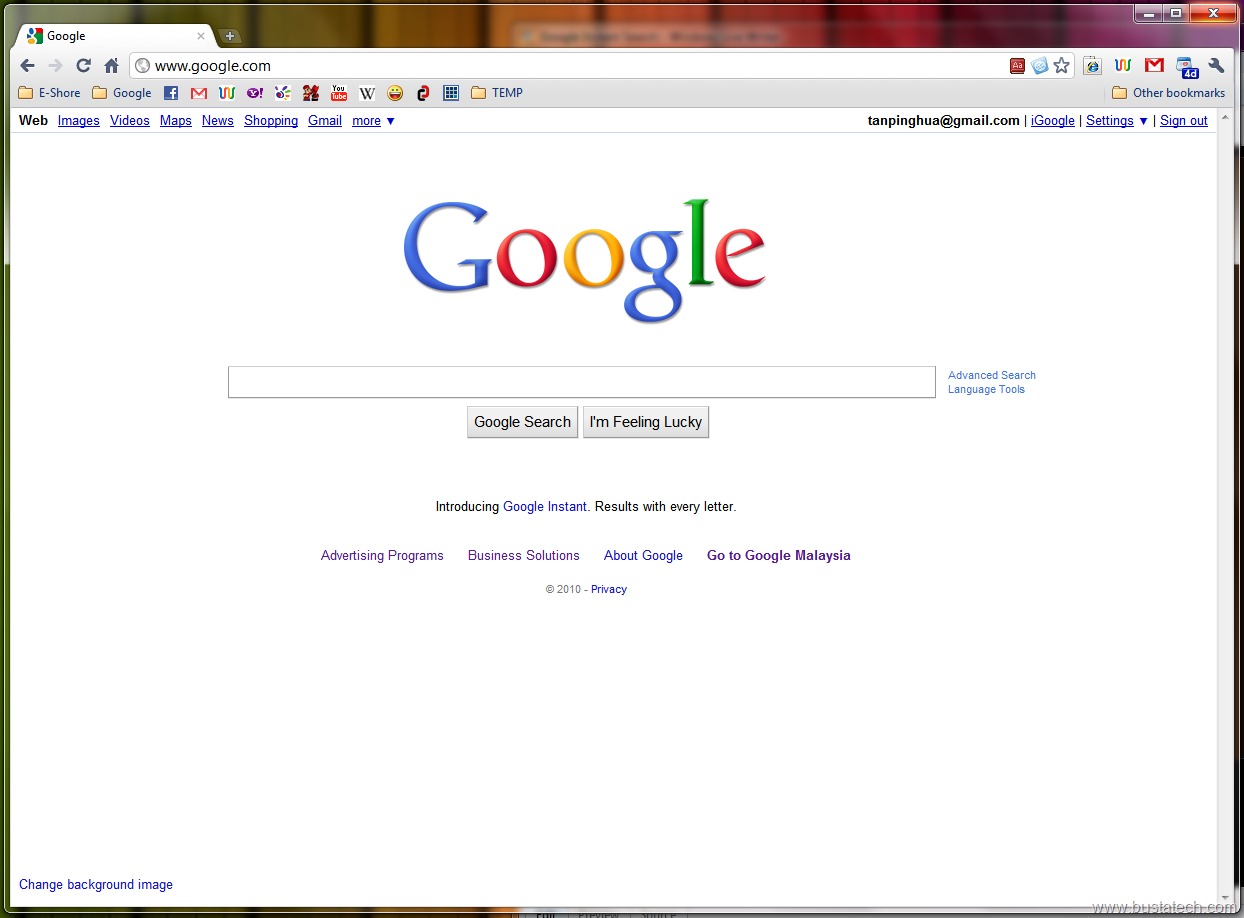Switch to Images search

(78, 121)
